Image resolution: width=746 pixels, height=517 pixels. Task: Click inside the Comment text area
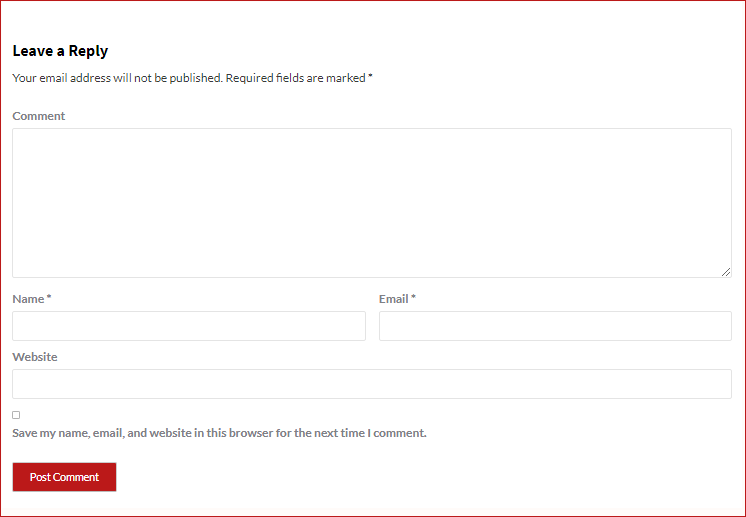coord(371,202)
